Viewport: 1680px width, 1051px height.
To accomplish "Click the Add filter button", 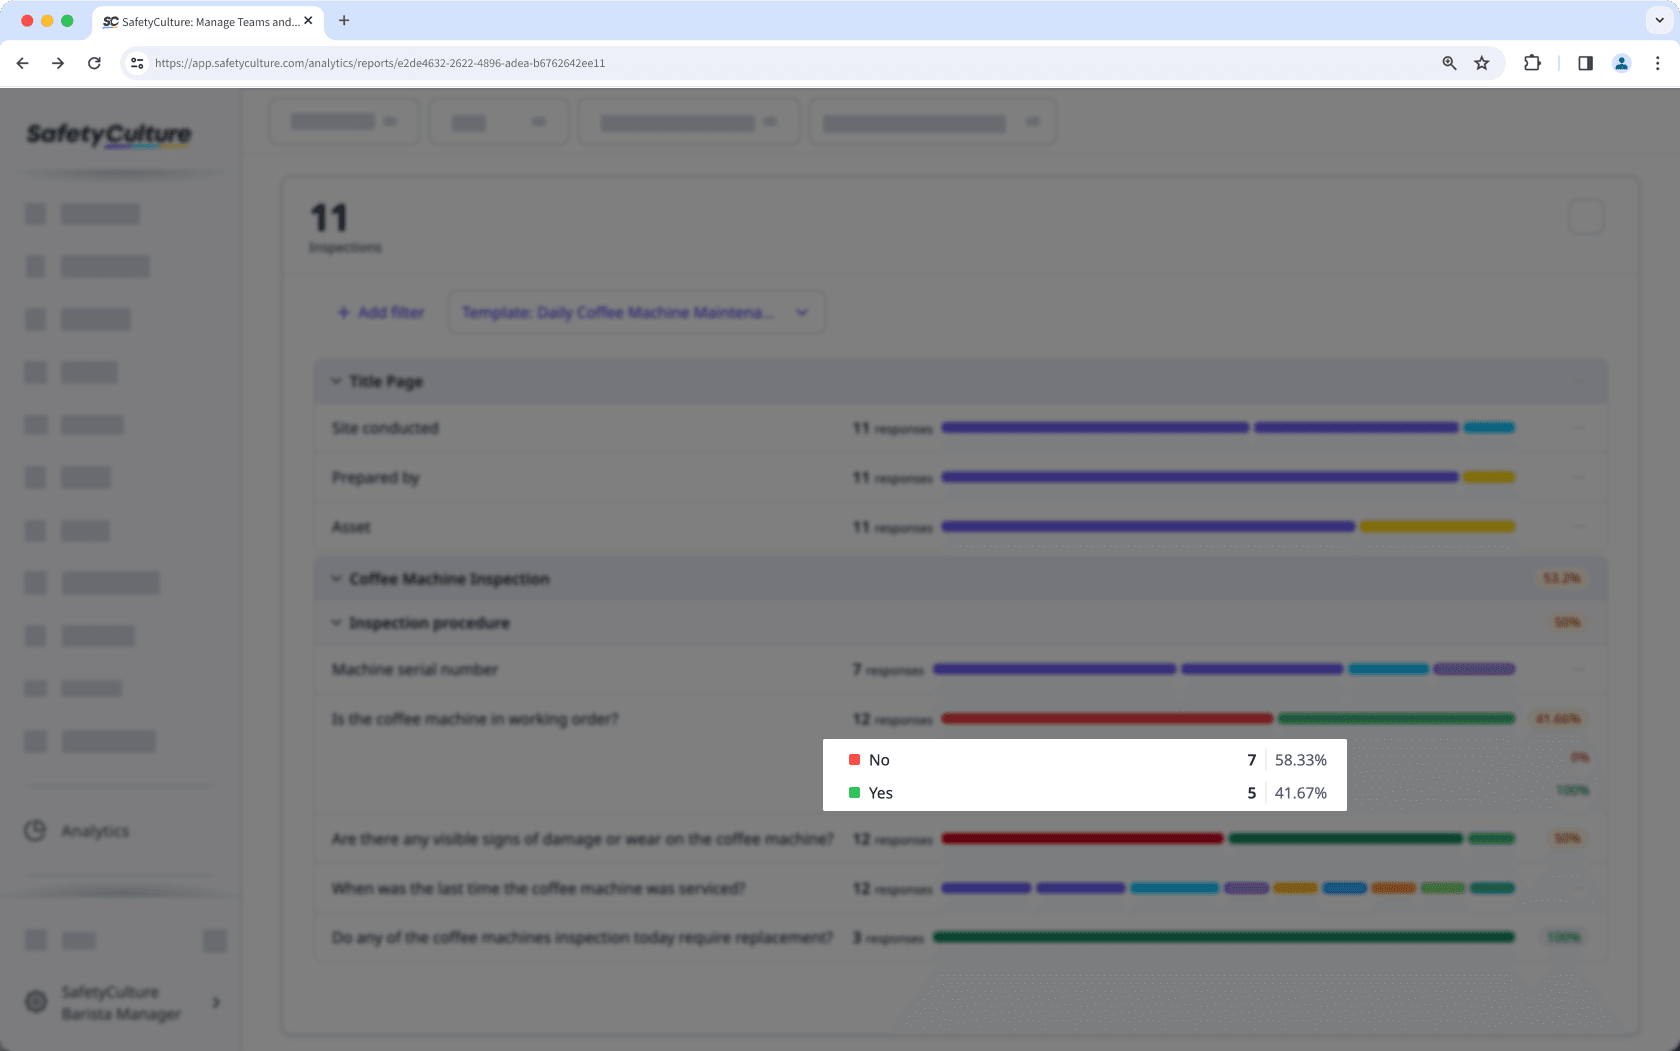I will click(380, 312).
